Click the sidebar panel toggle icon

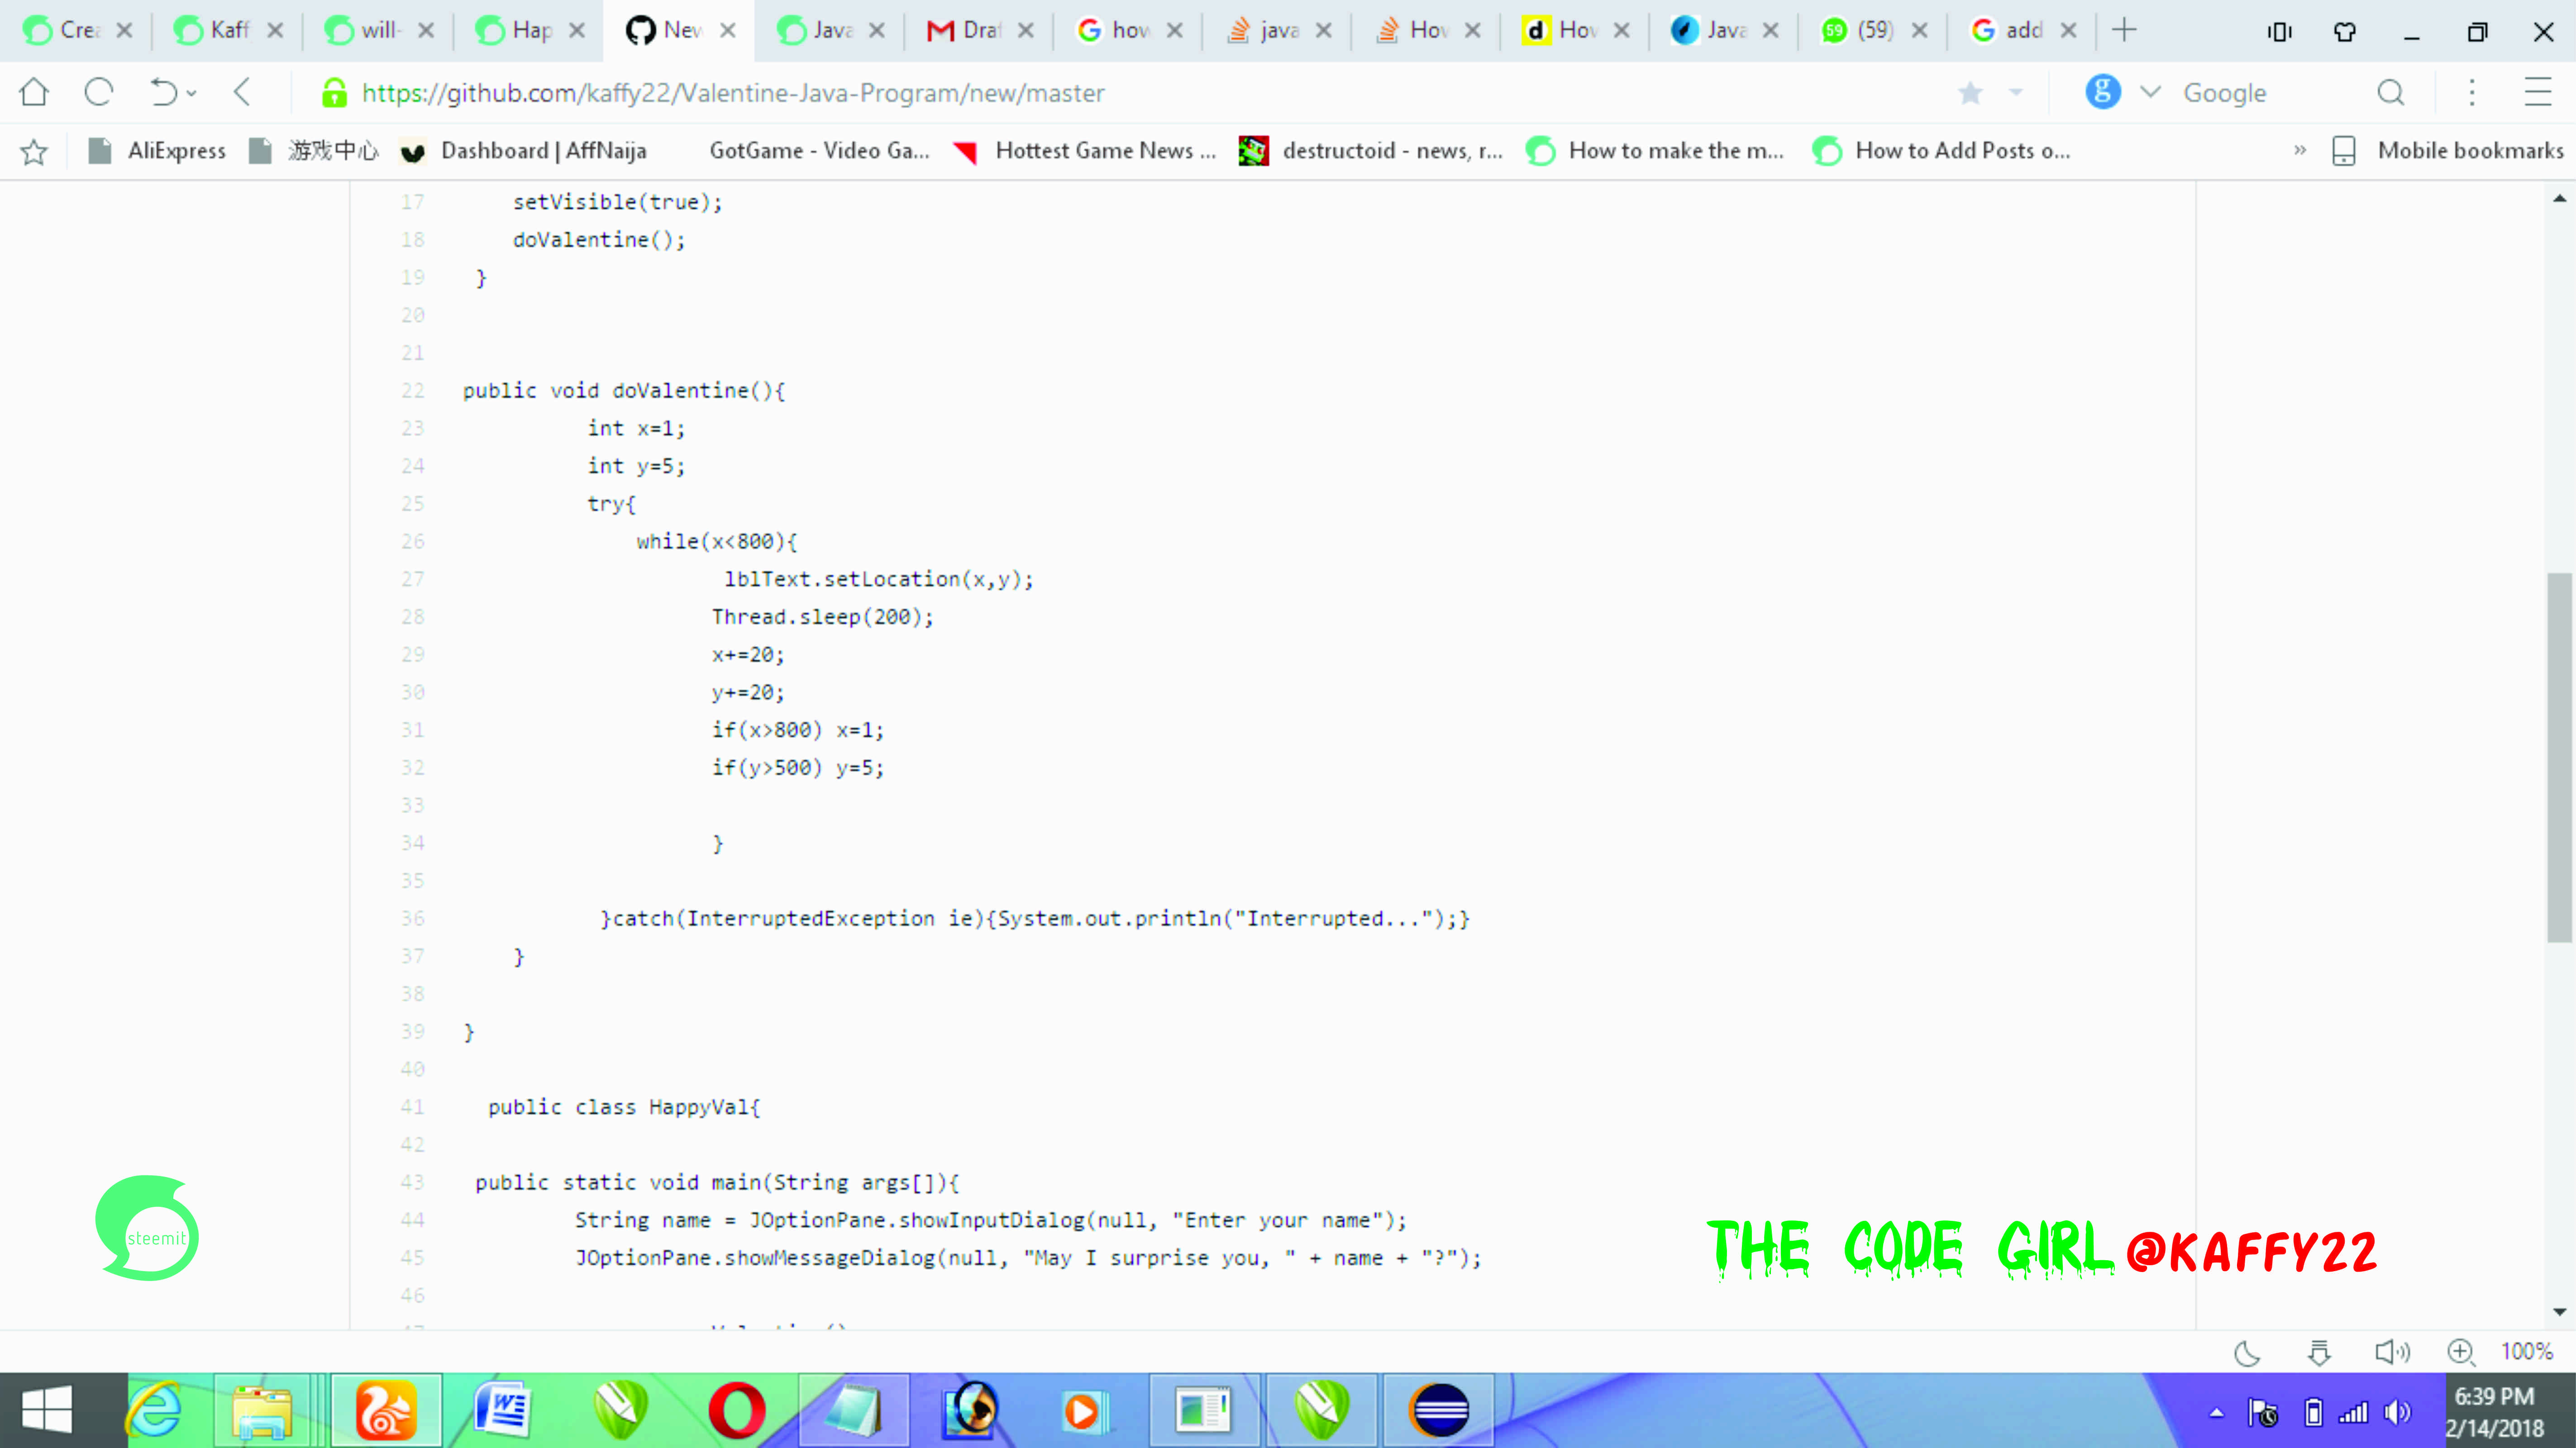(x=2279, y=32)
